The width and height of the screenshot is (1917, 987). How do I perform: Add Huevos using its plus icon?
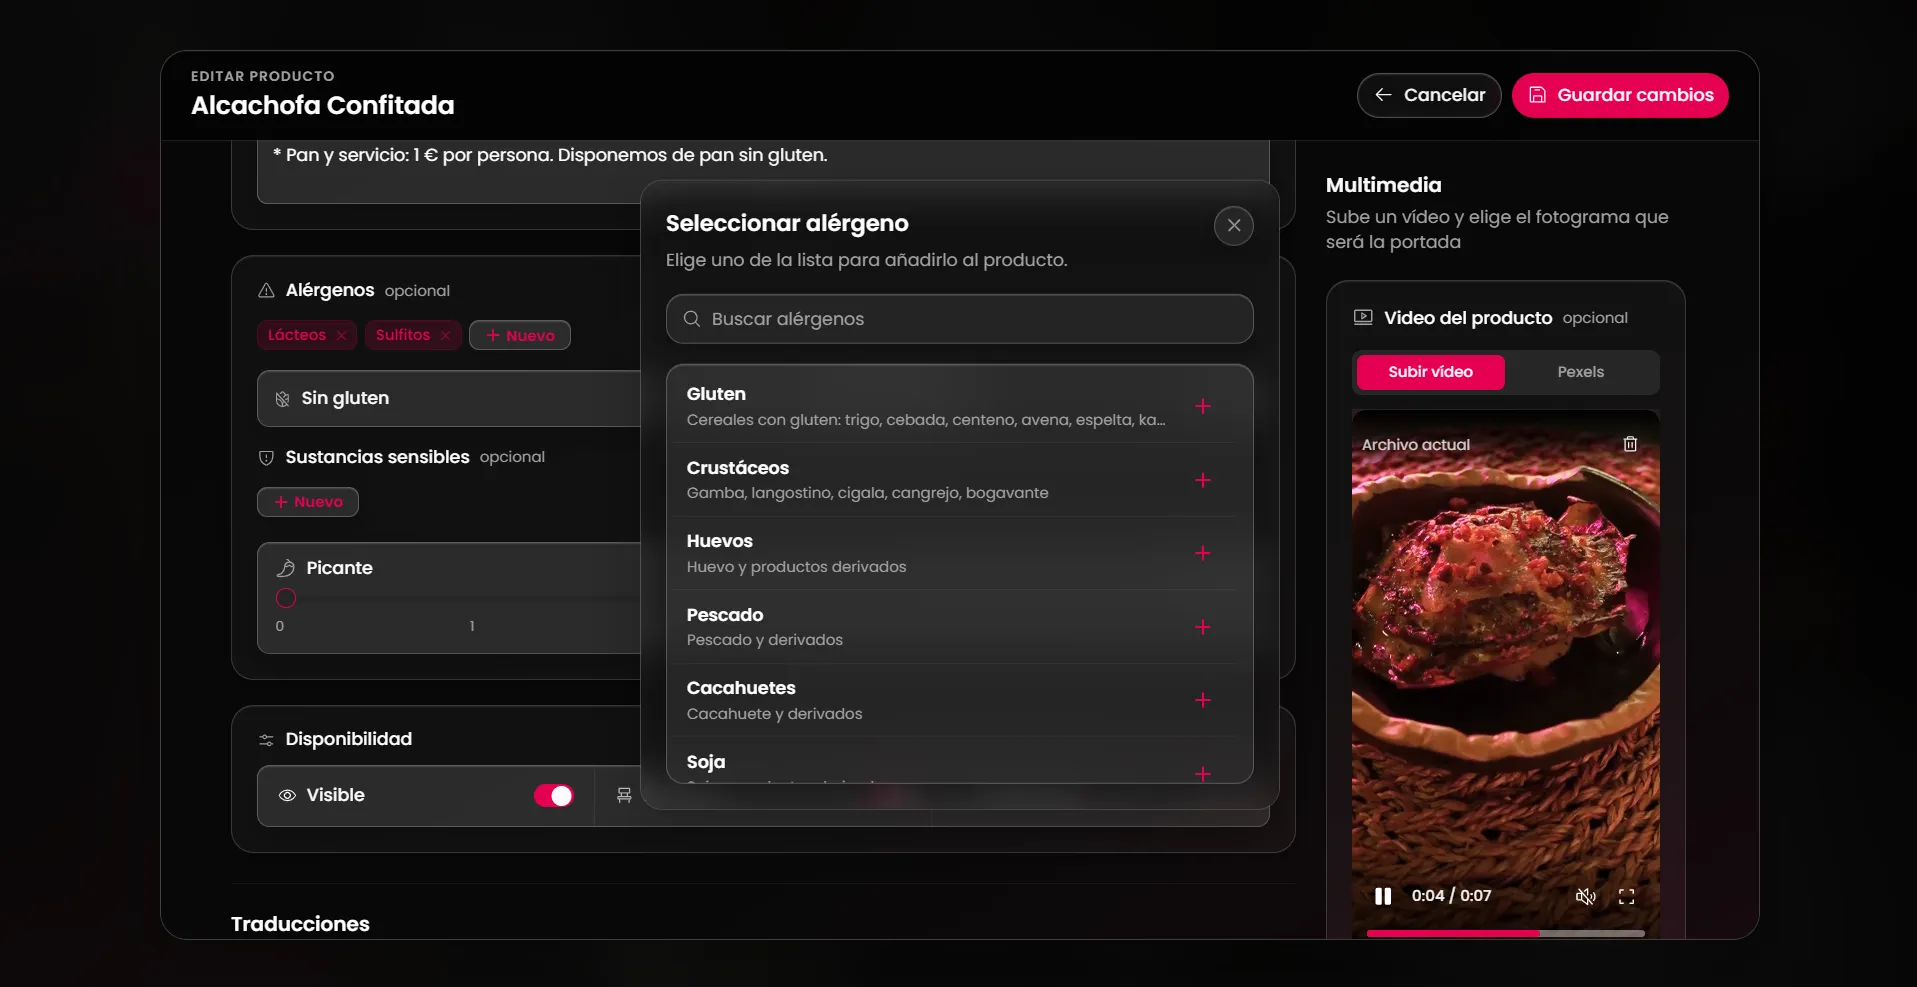point(1203,553)
